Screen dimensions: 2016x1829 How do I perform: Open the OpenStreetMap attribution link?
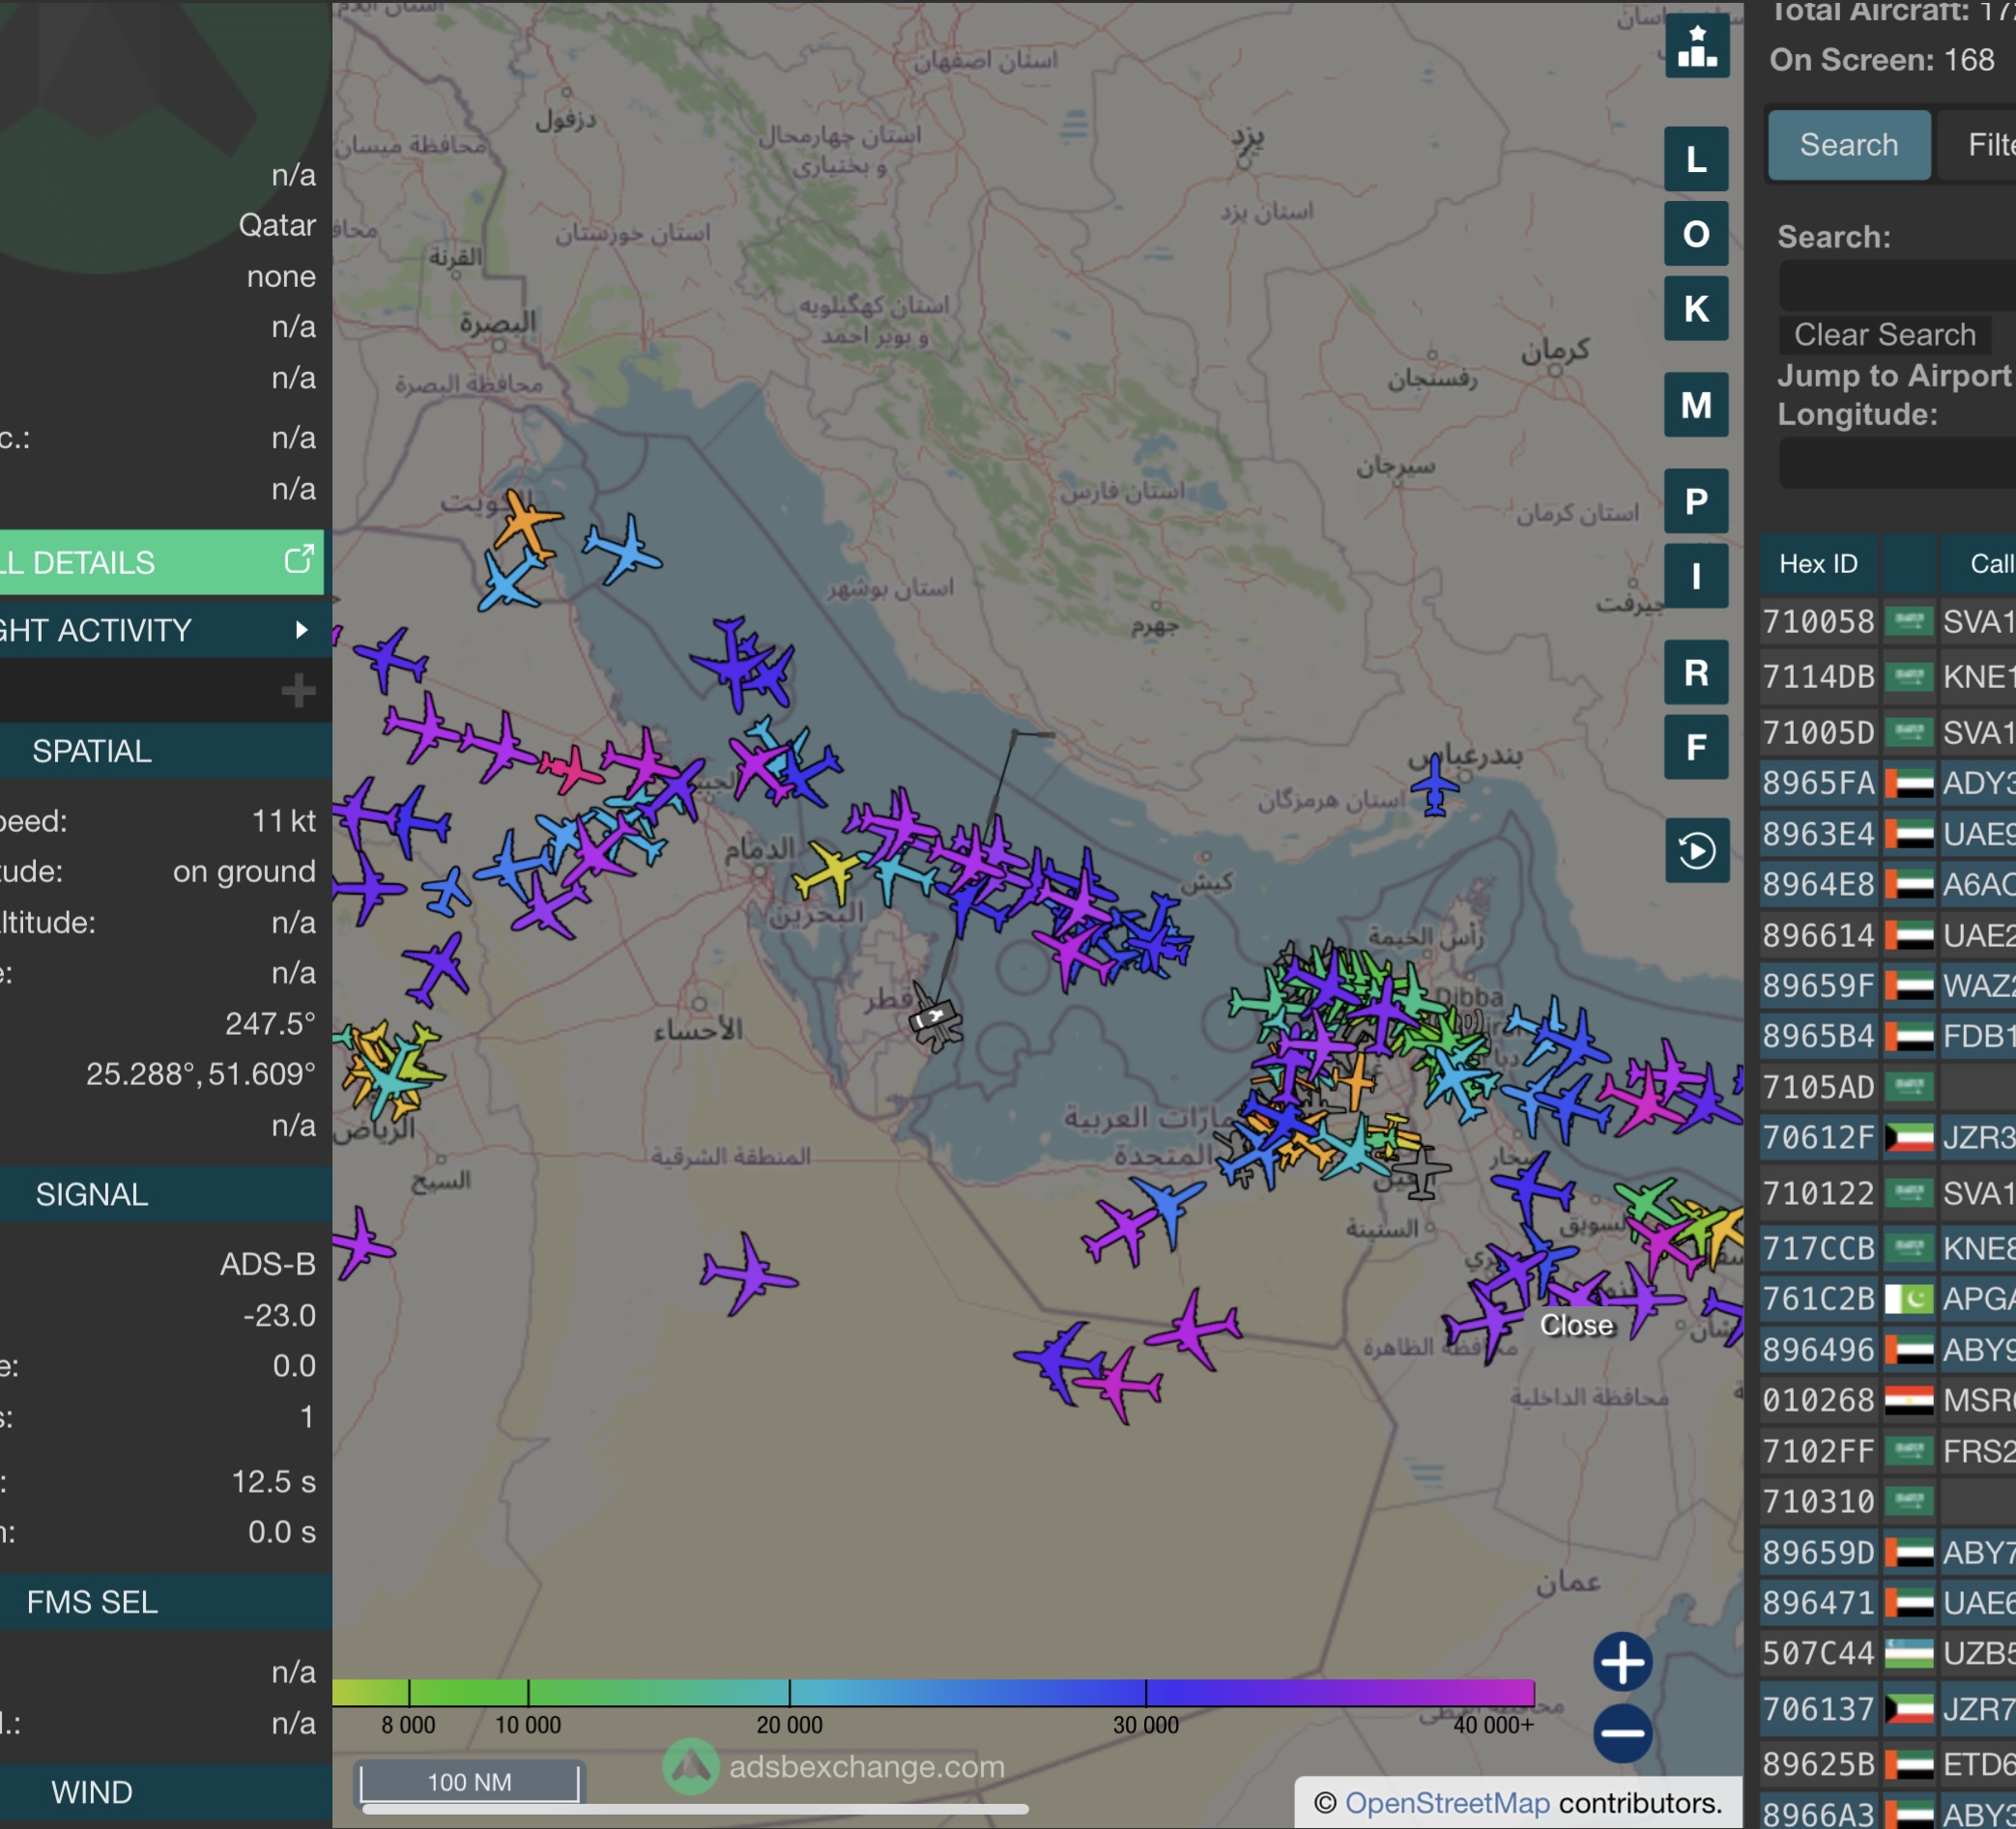[1447, 1803]
